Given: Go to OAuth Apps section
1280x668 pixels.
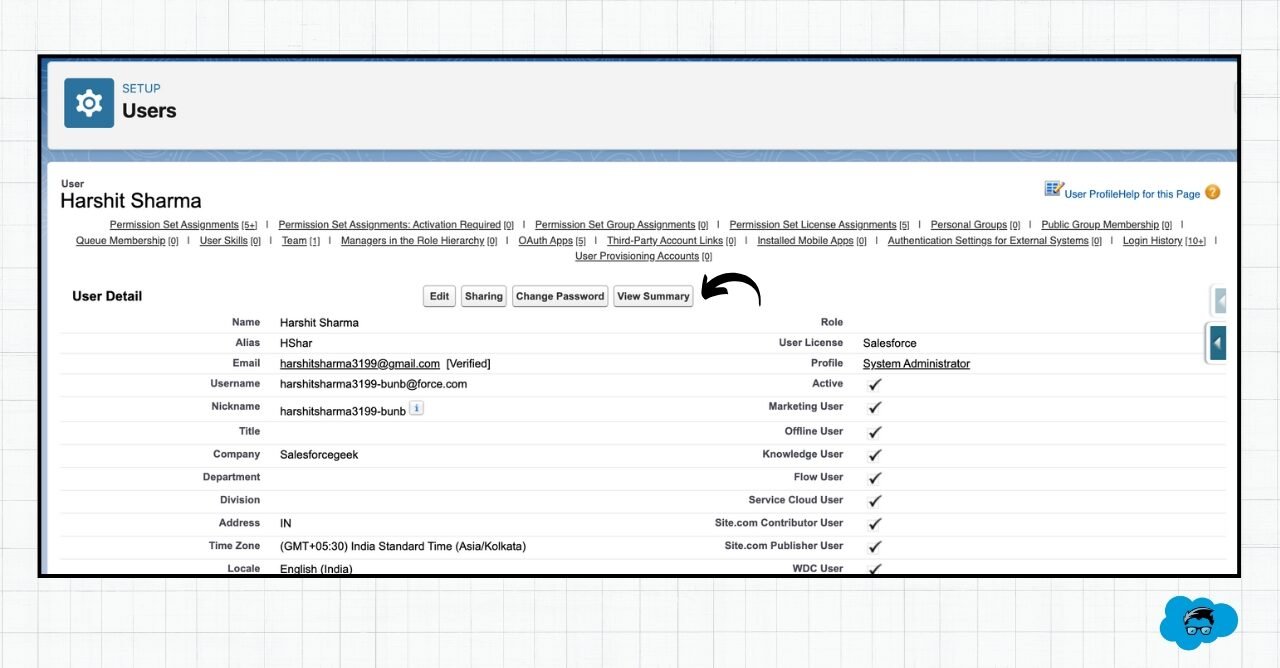Looking at the screenshot, I should [552, 241].
